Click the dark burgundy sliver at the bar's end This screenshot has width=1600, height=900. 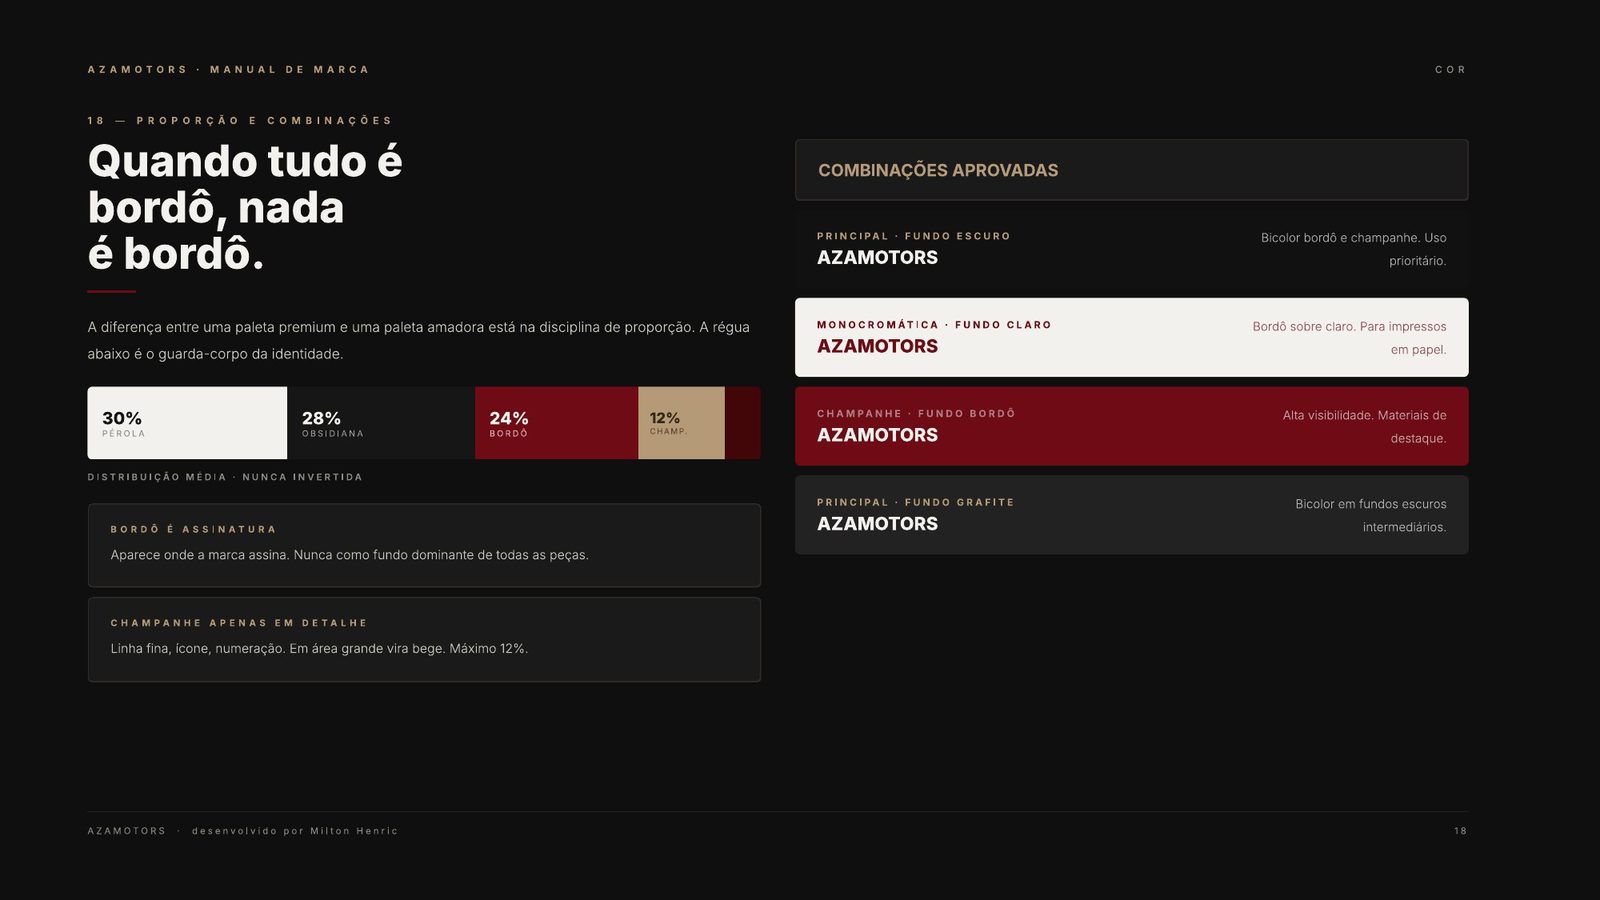(x=743, y=423)
